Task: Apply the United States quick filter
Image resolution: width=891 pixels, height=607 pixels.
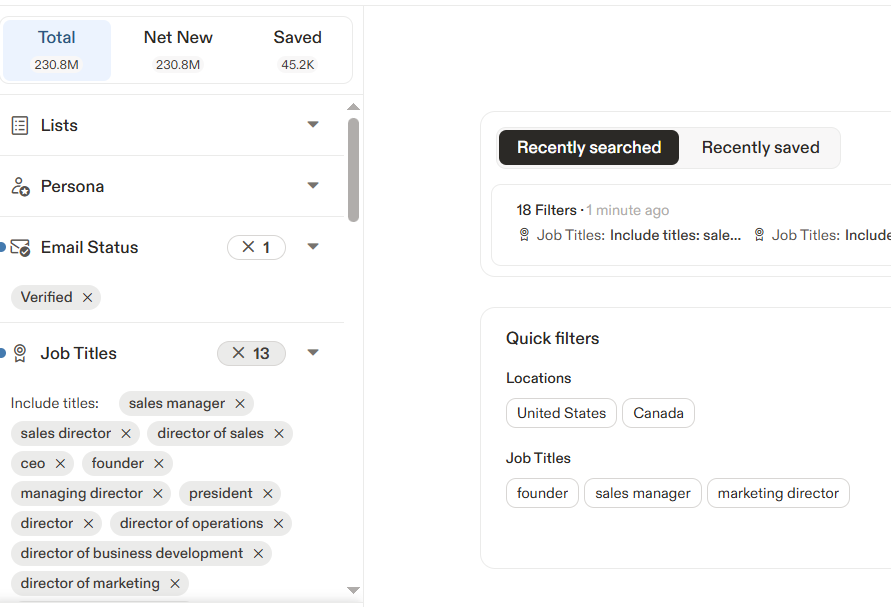Action: tap(561, 414)
